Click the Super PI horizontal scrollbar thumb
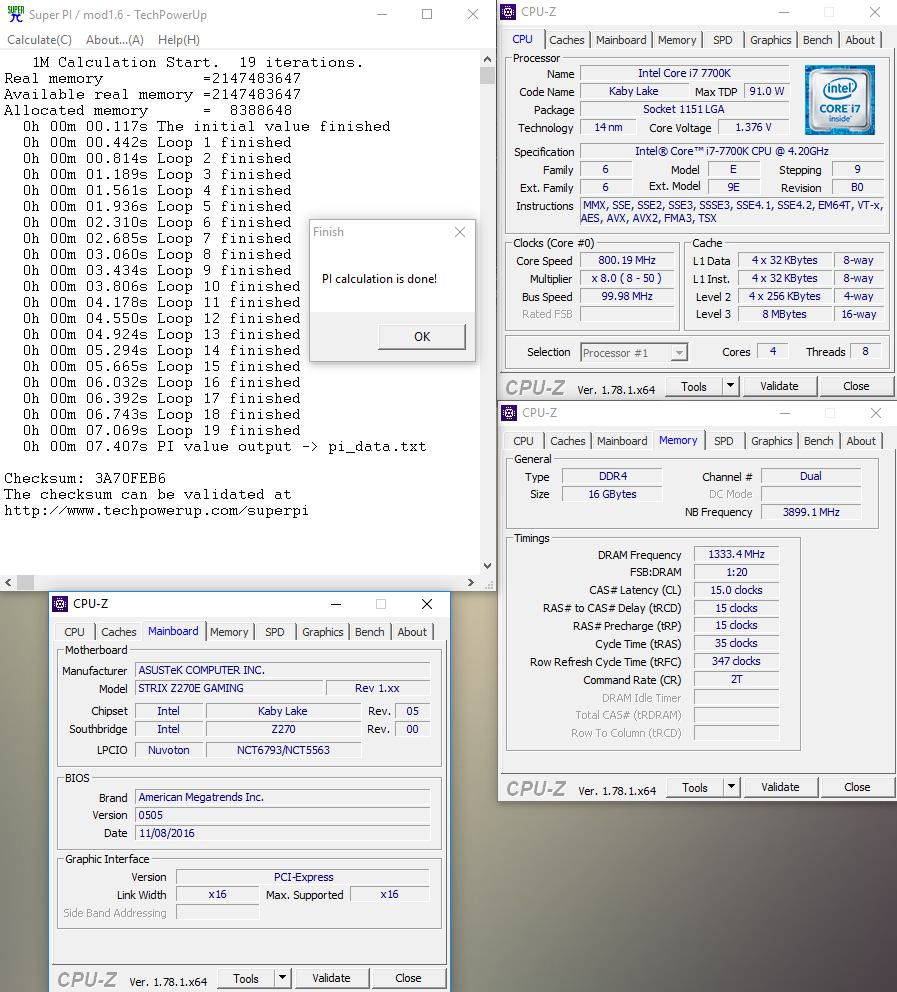This screenshot has width=897, height=992. click(x=25, y=583)
